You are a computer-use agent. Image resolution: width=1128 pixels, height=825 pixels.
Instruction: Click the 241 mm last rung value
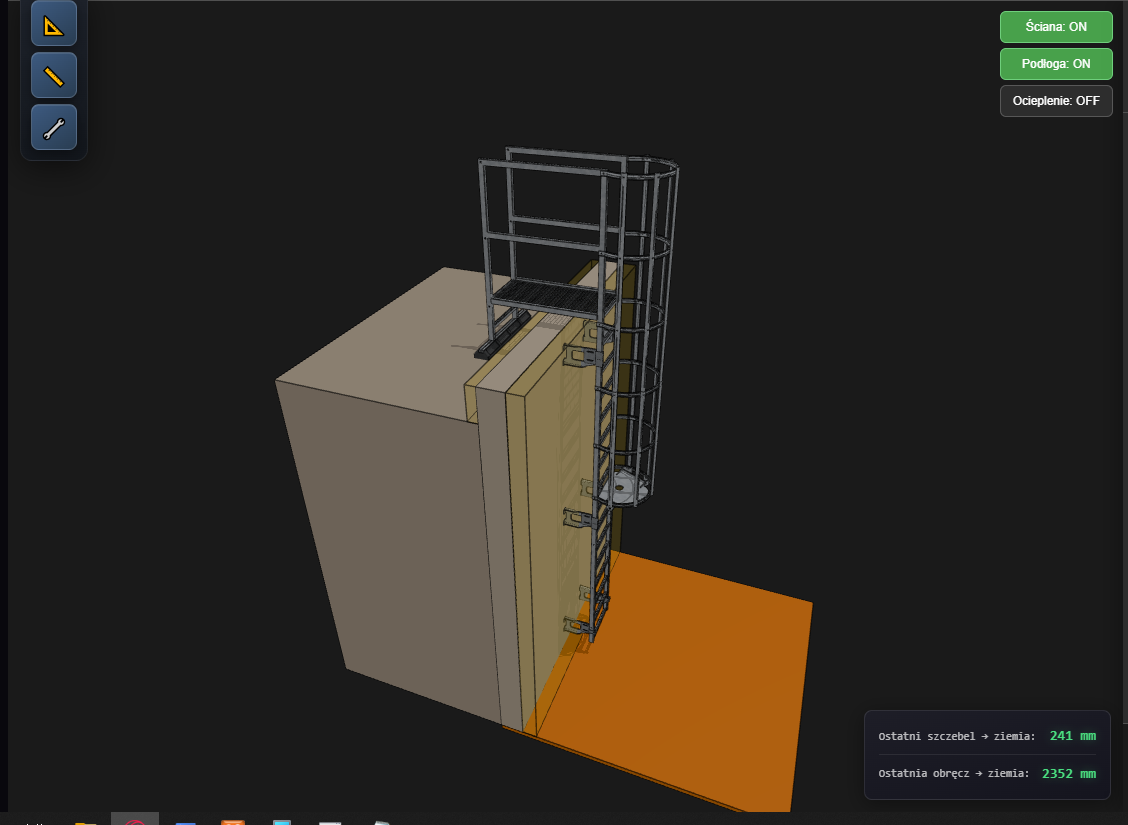pos(1073,736)
